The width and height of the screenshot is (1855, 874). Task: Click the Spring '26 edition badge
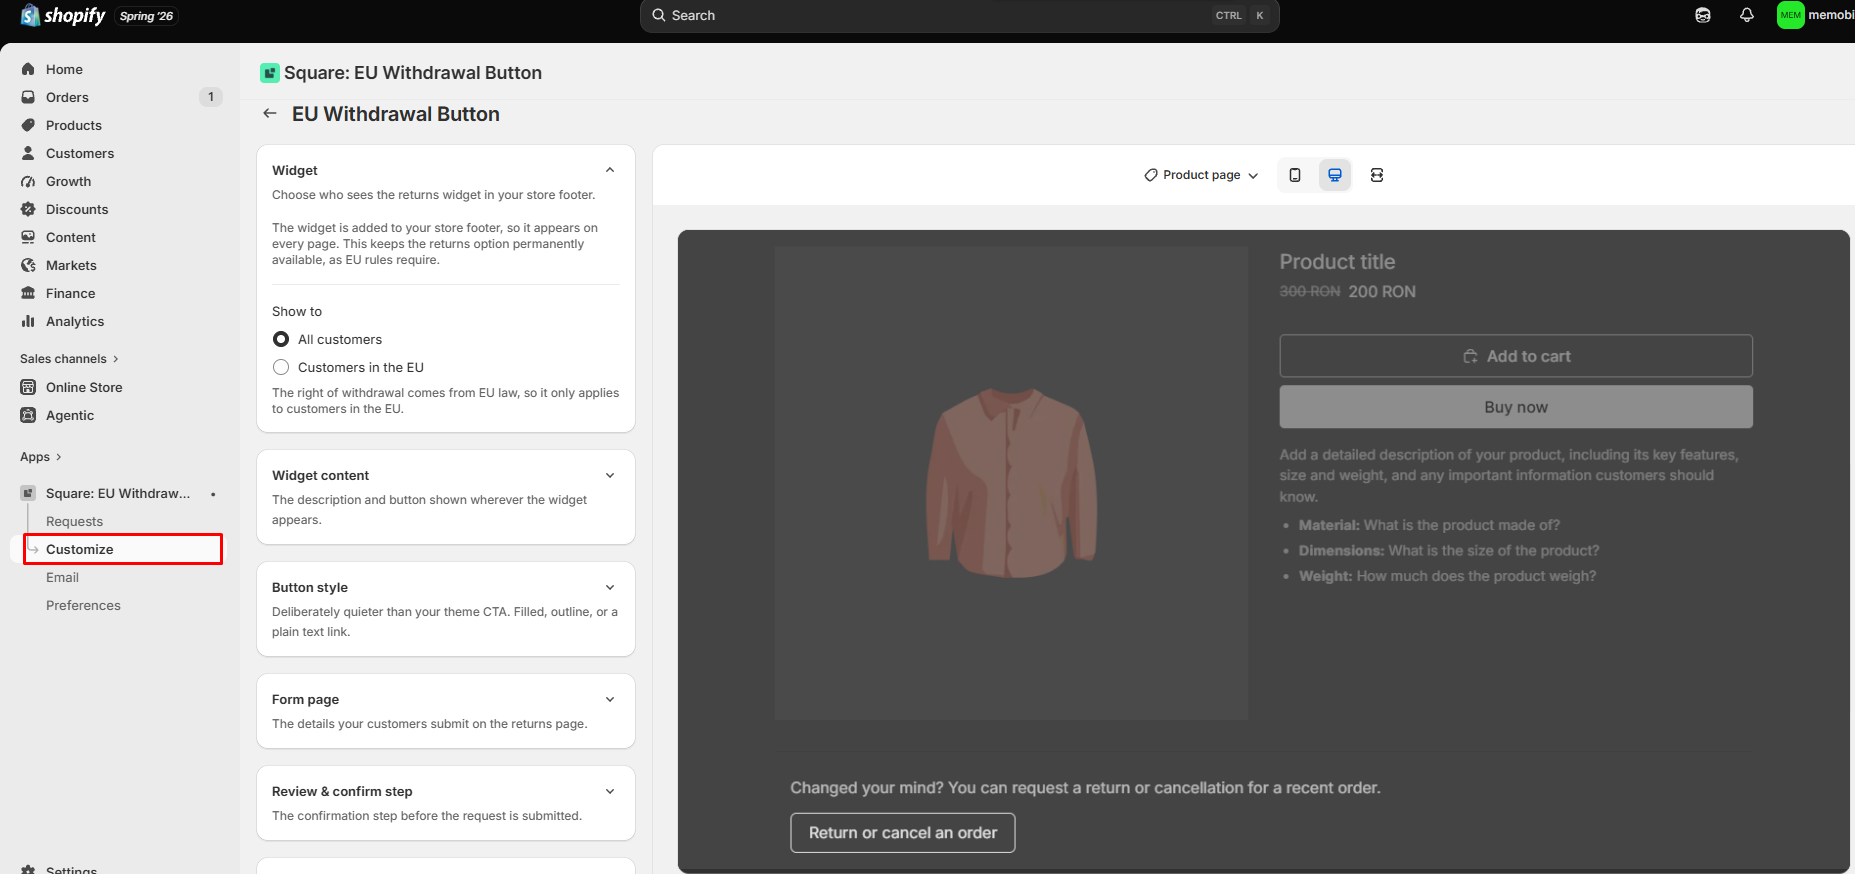click(x=146, y=16)
